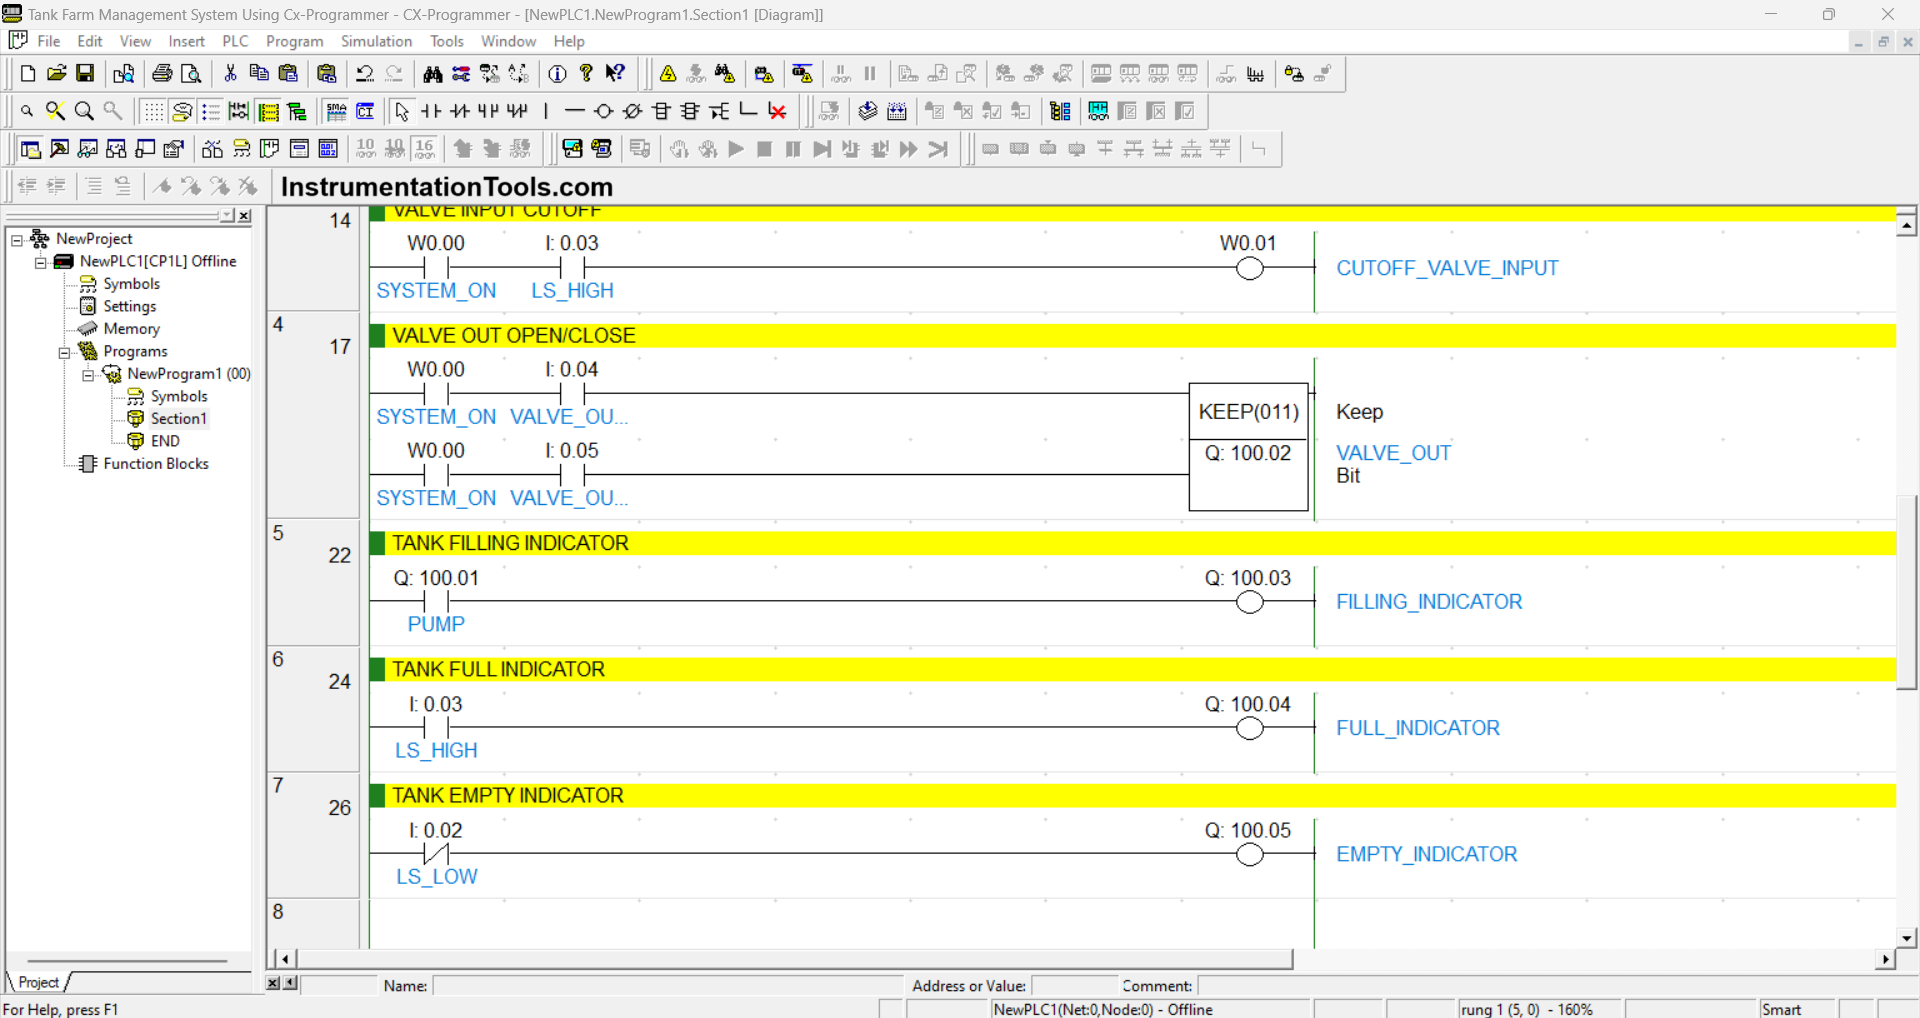Select Memory in the project tree

[131, 329]
